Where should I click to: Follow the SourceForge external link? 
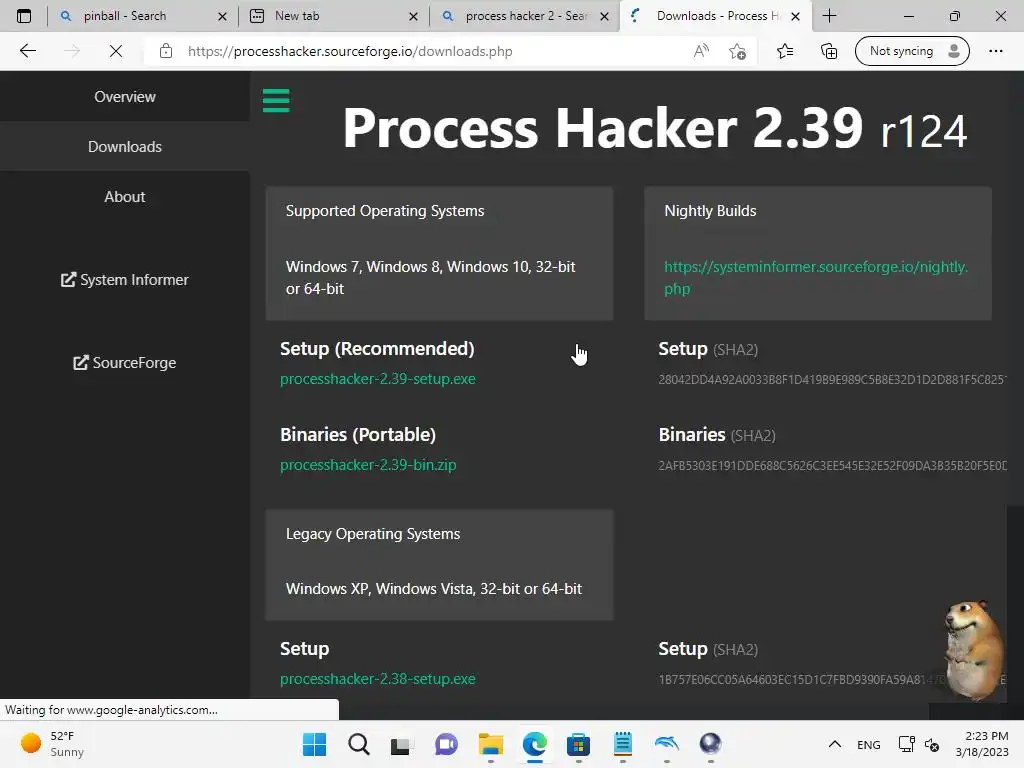pos(125,362)
